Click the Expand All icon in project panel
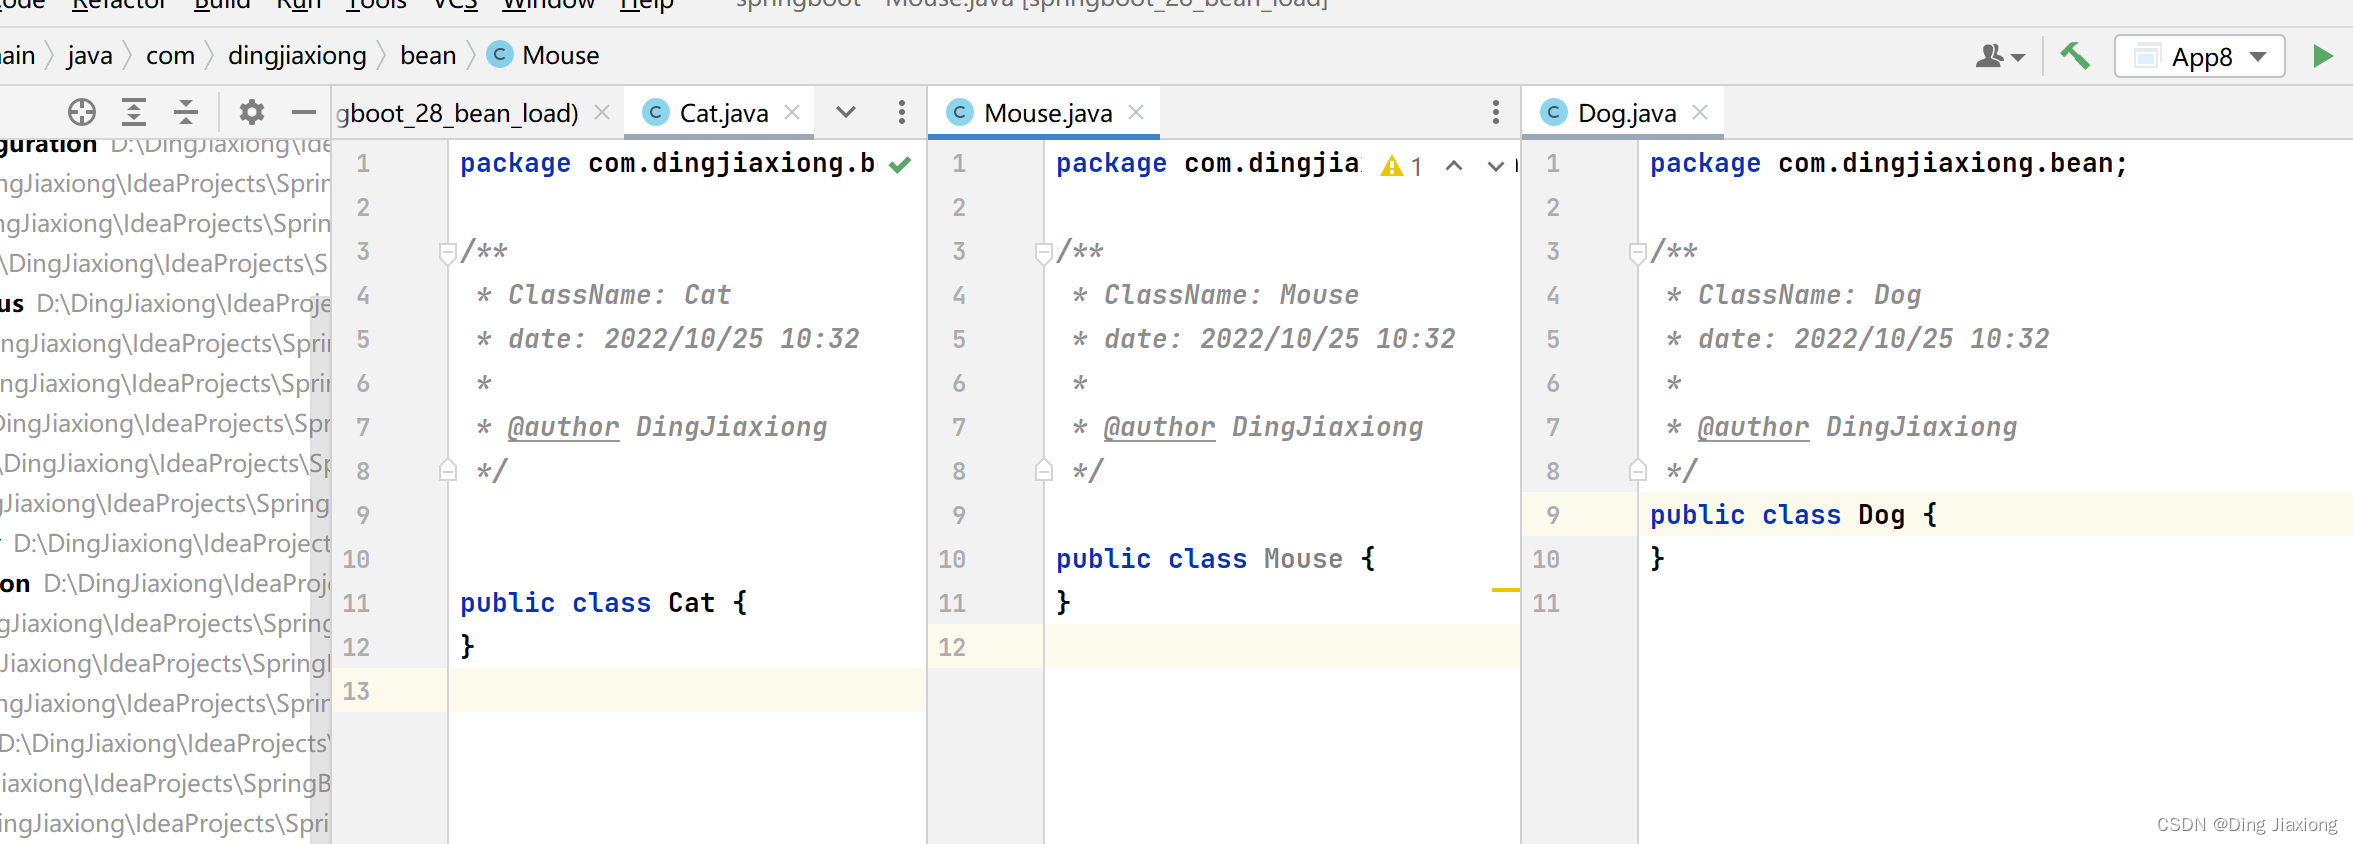This screenshot has width=2353, height=844. click(134, 112)
